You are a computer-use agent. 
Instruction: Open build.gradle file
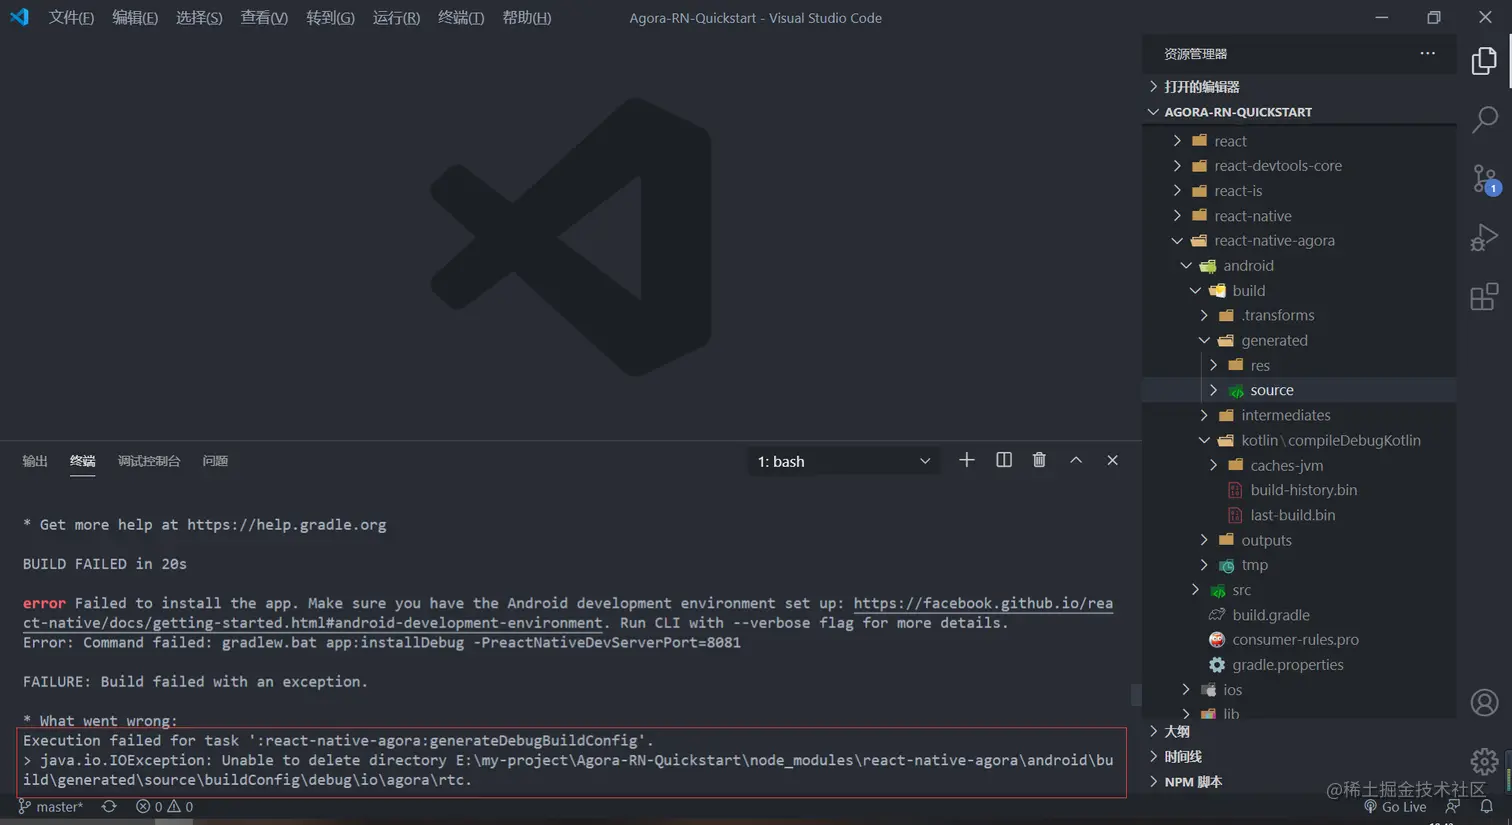(x=1299, y=615)
